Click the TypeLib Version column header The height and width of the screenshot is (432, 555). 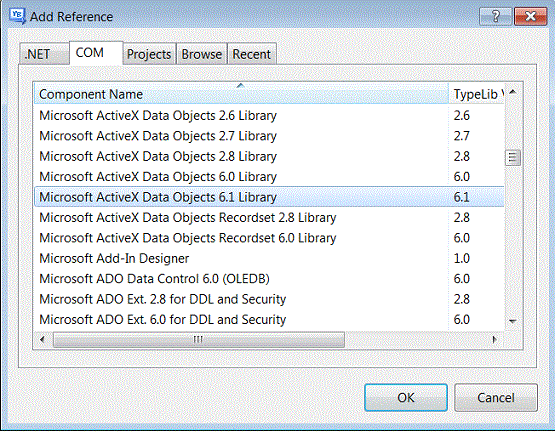[477, 94]
